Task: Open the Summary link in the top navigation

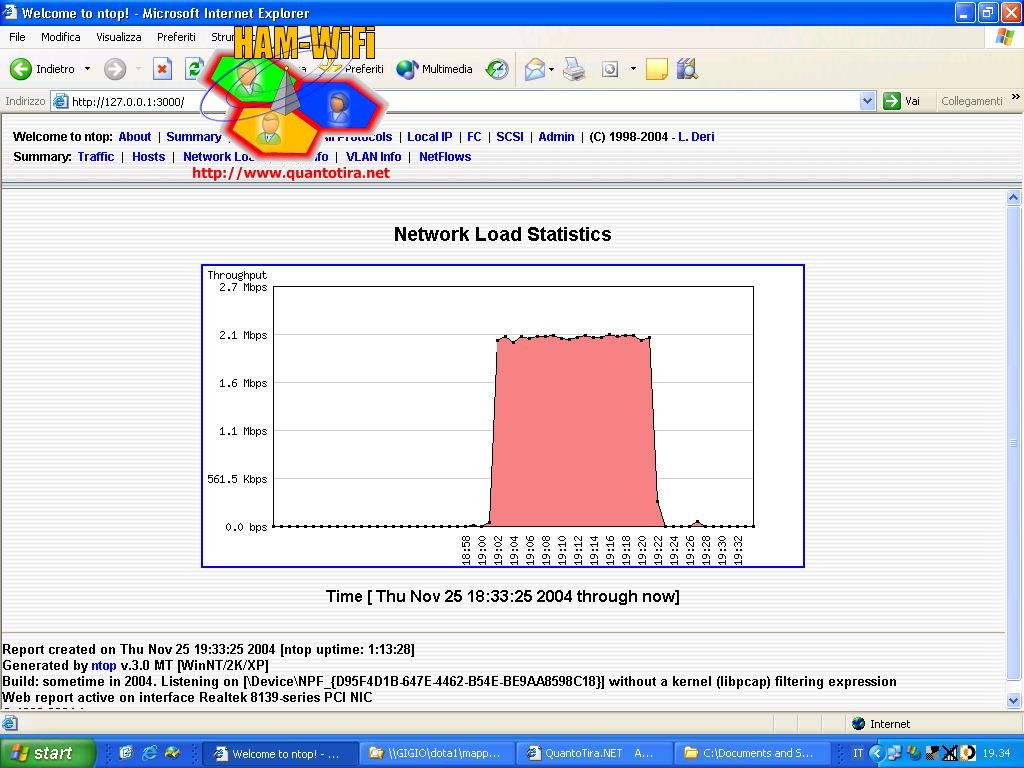Action: (193, 137)
